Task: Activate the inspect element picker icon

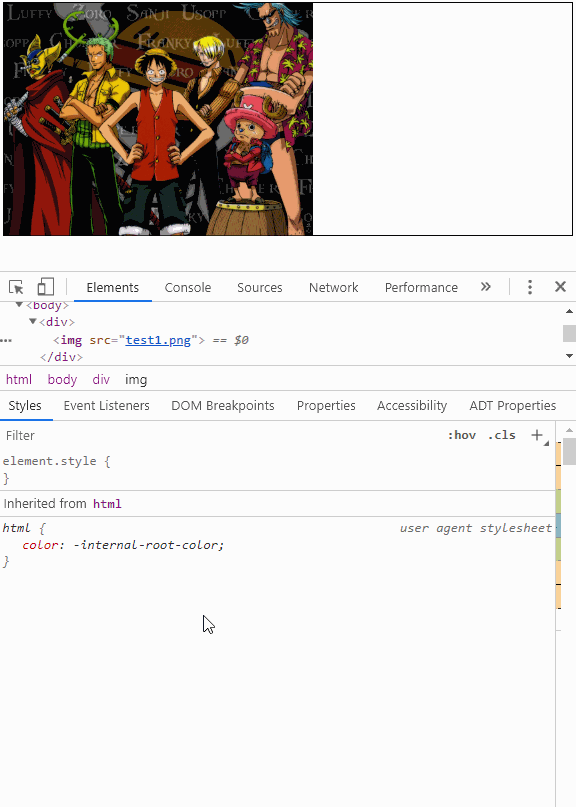Action: 16,287
